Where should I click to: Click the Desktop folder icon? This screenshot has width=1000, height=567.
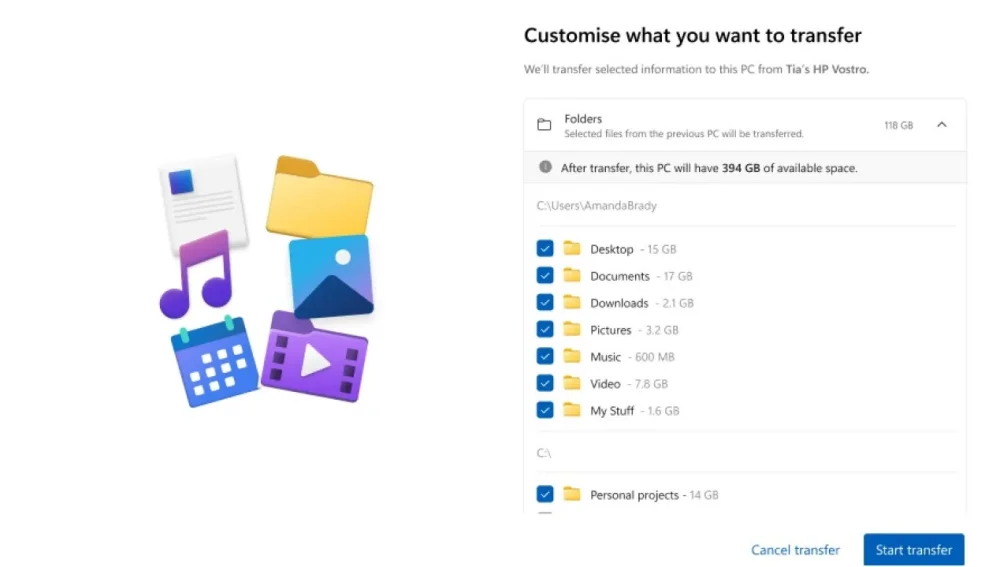[x=572, y=248]
